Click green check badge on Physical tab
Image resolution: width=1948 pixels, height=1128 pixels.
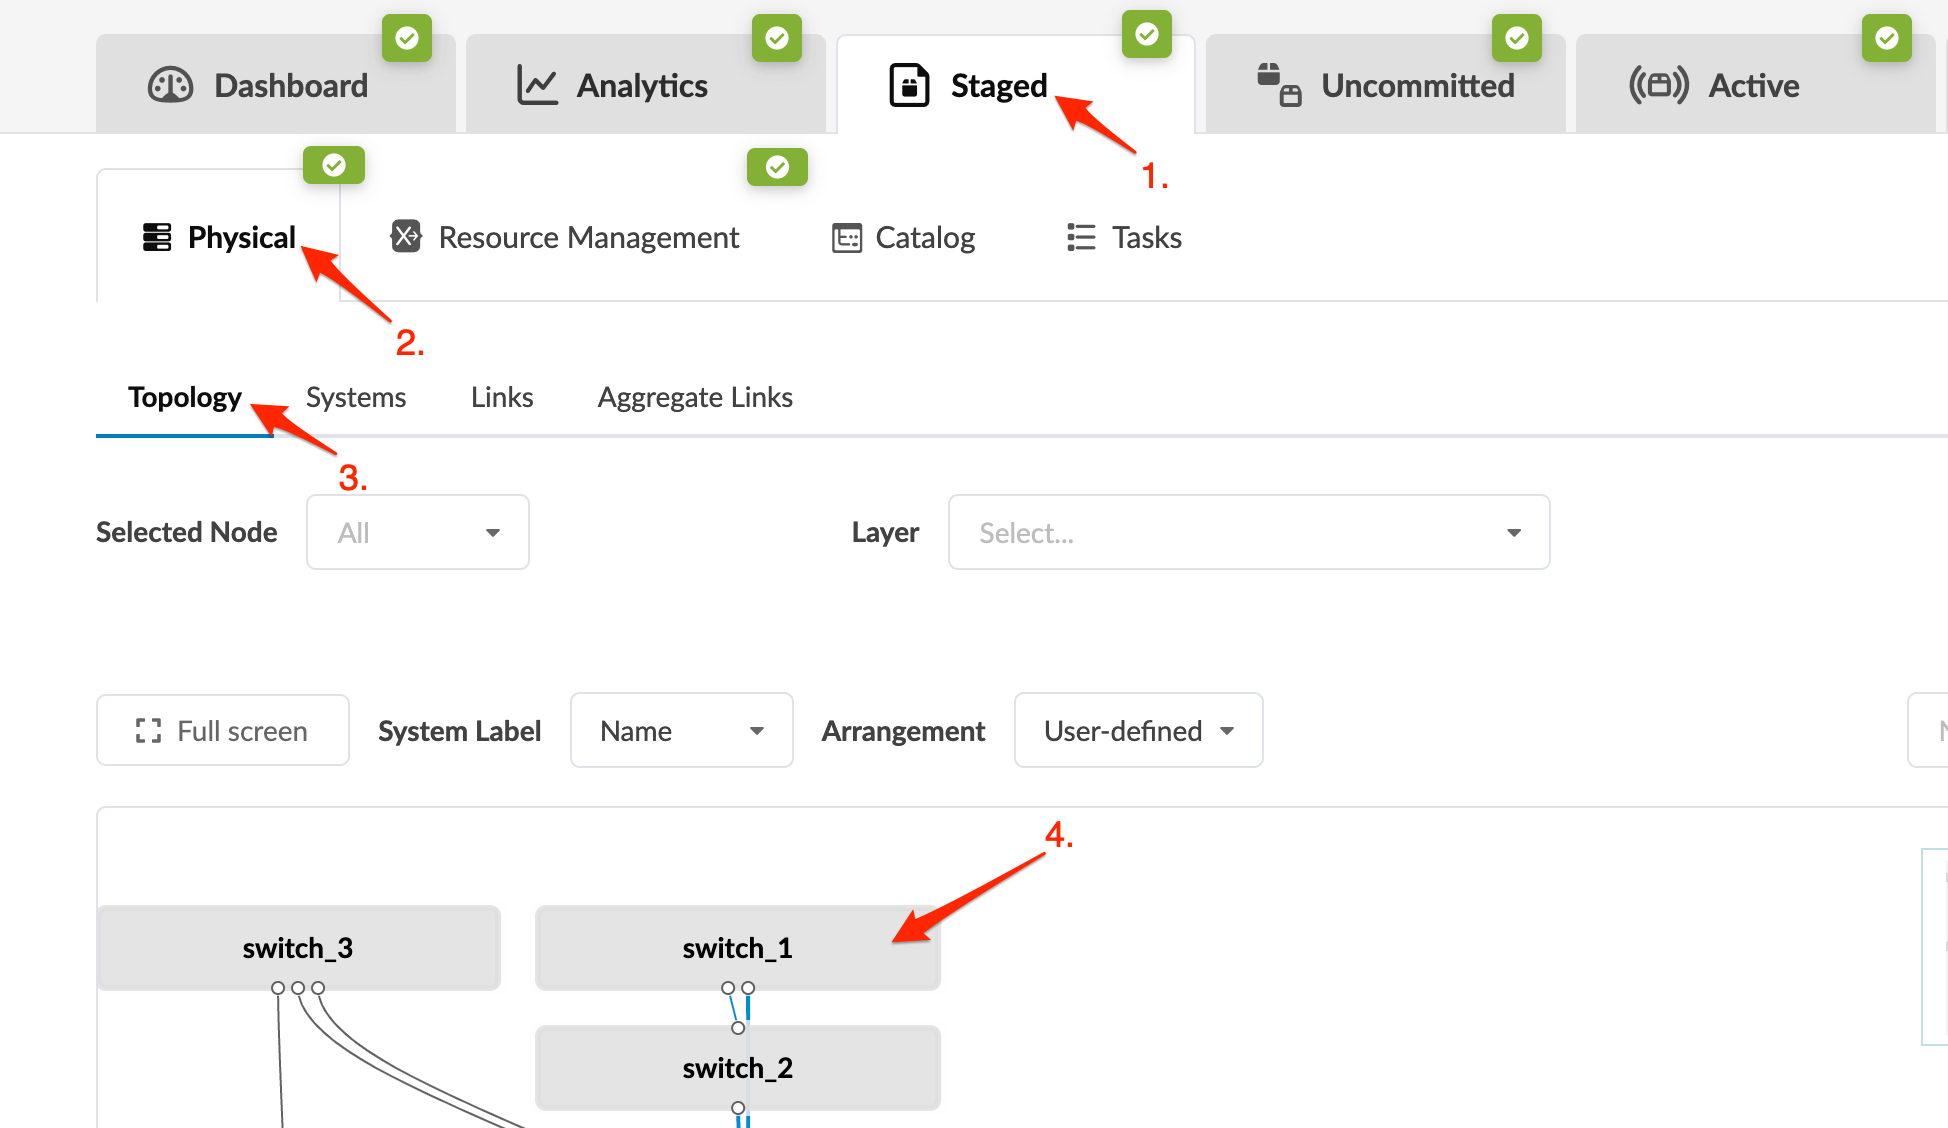coord(334,165)
